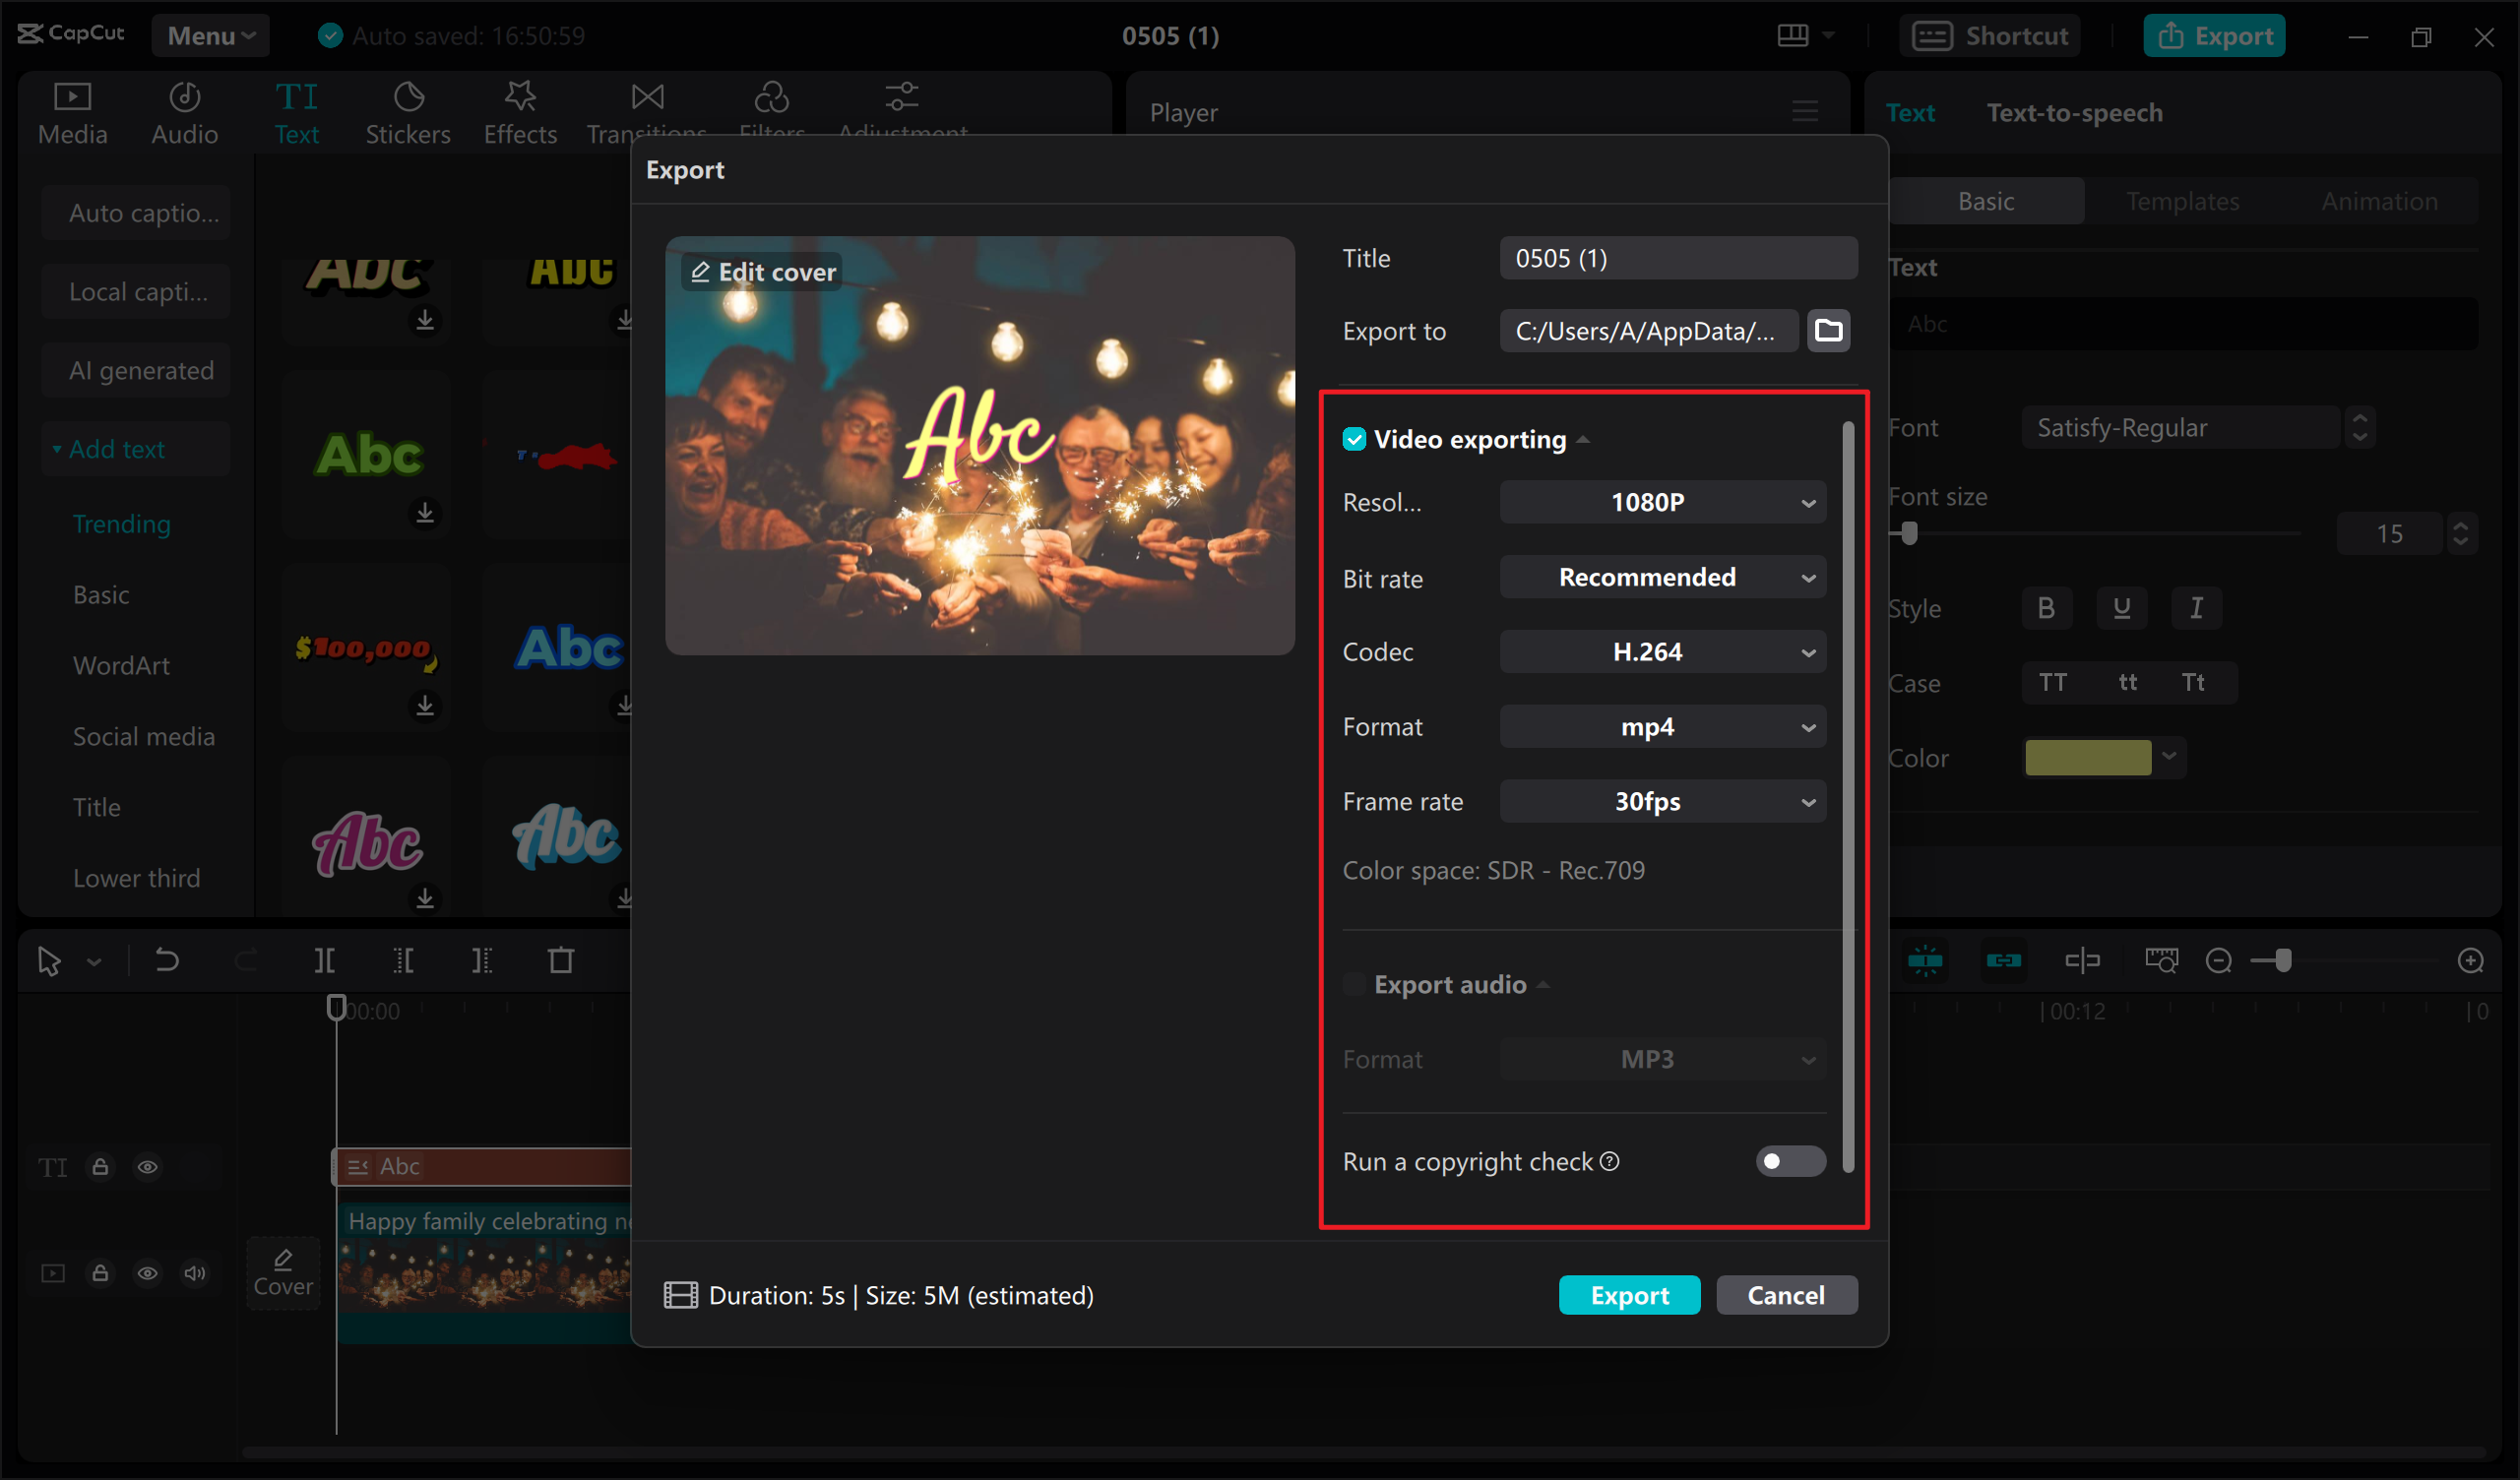Select Social media text category
The image size is (2520, 1480).
tap(143, 737)
